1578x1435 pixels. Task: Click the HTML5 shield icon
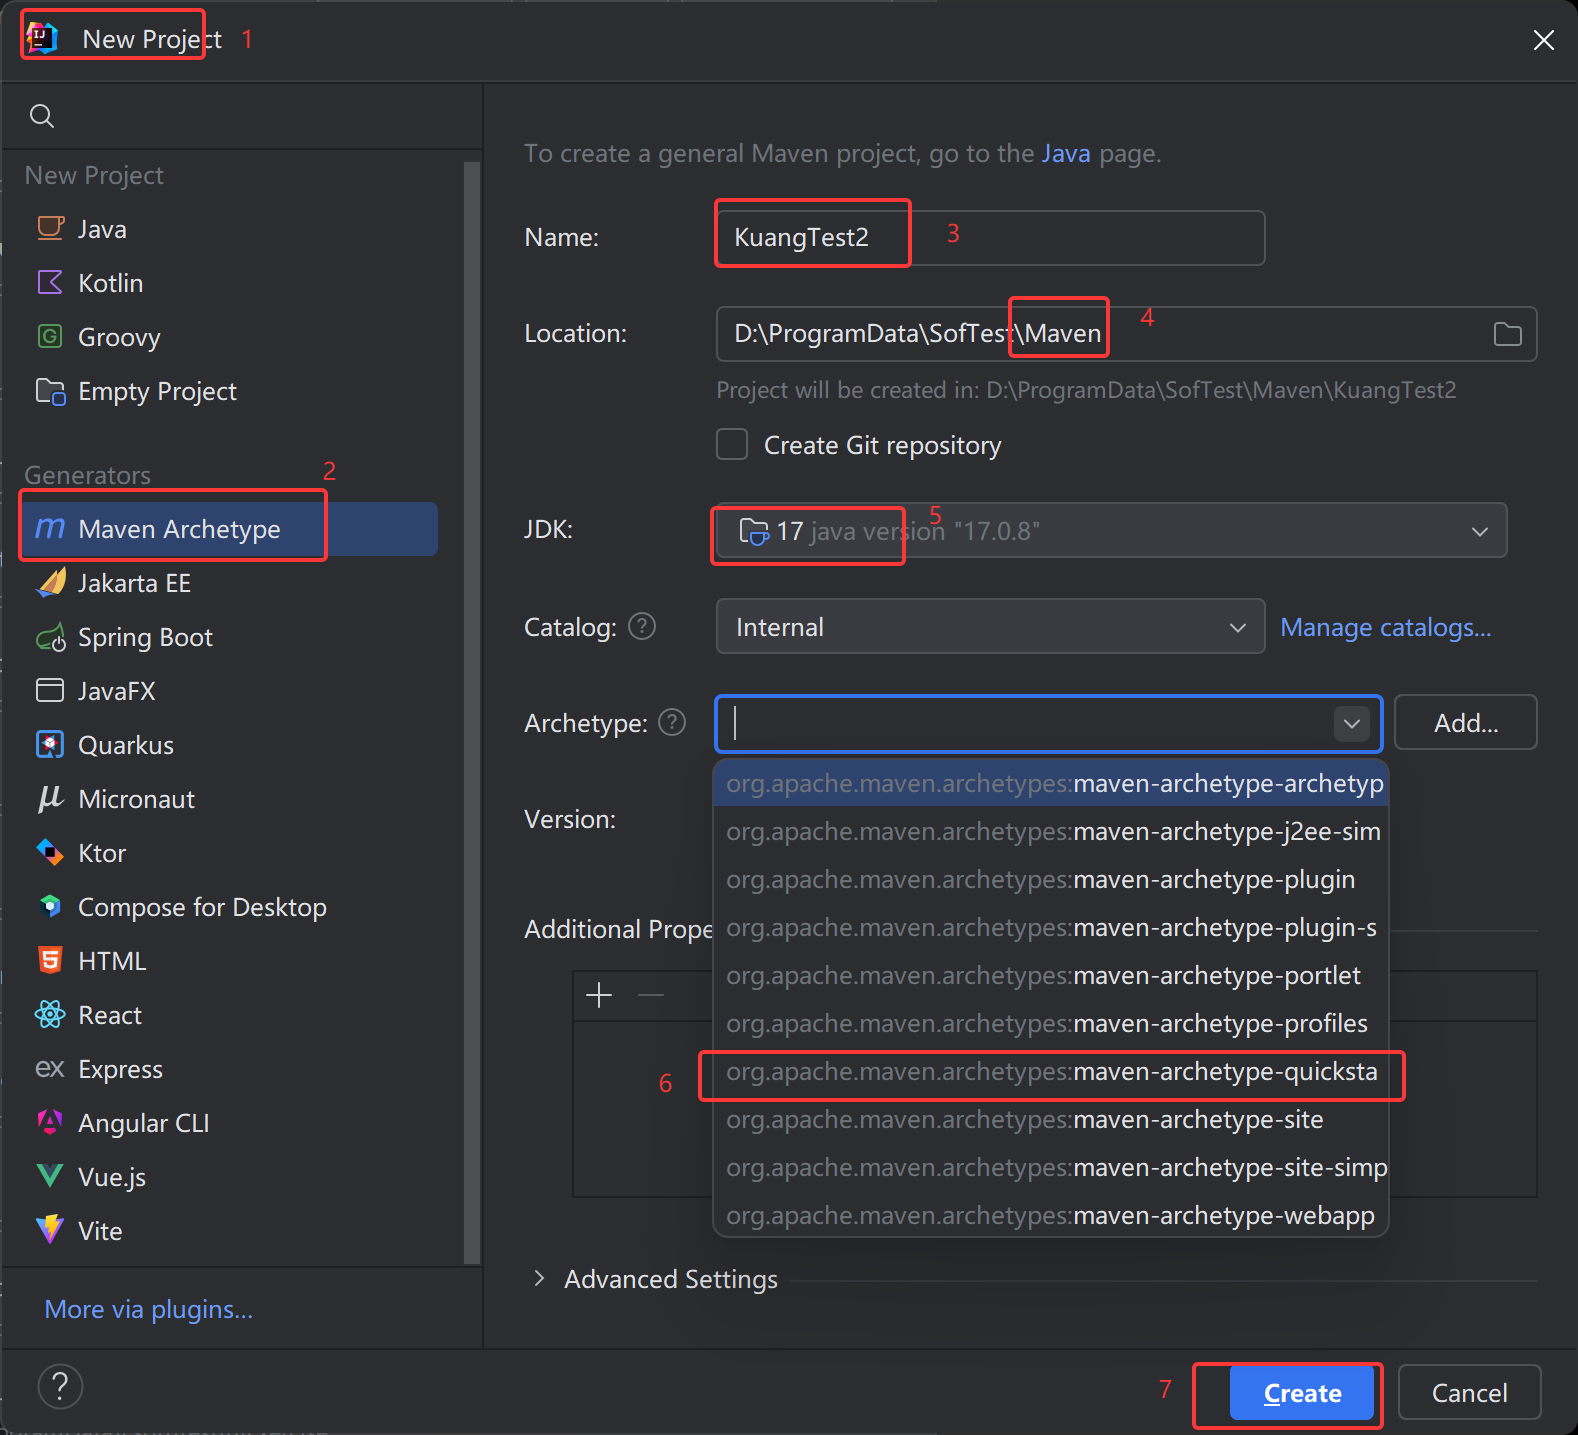pos(50,960)
